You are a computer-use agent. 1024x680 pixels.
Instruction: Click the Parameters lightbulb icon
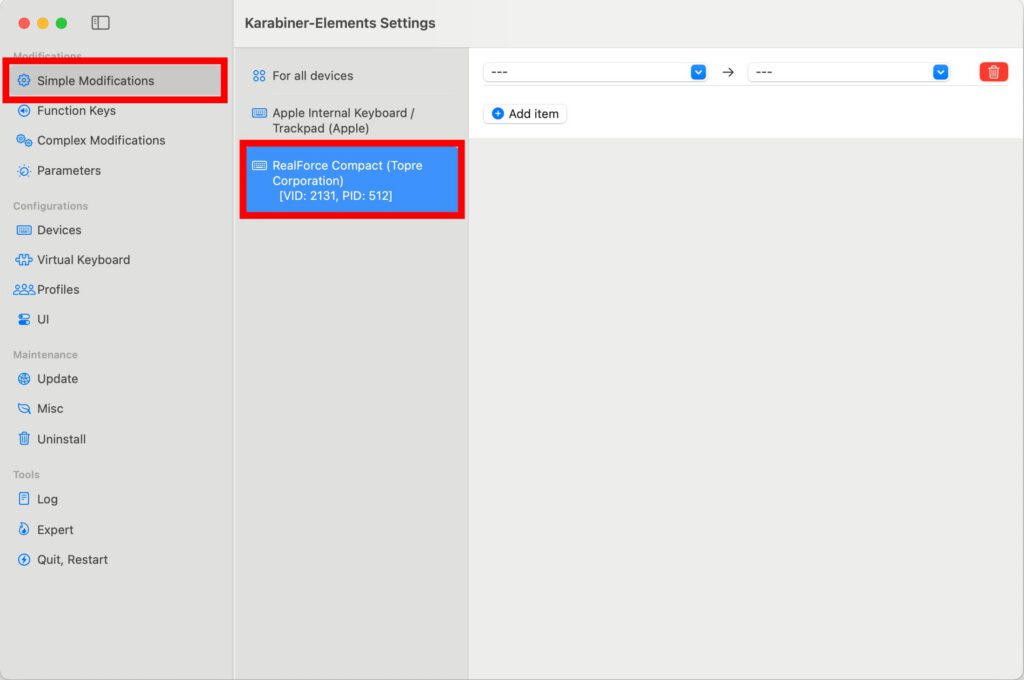tap(25, 171)
